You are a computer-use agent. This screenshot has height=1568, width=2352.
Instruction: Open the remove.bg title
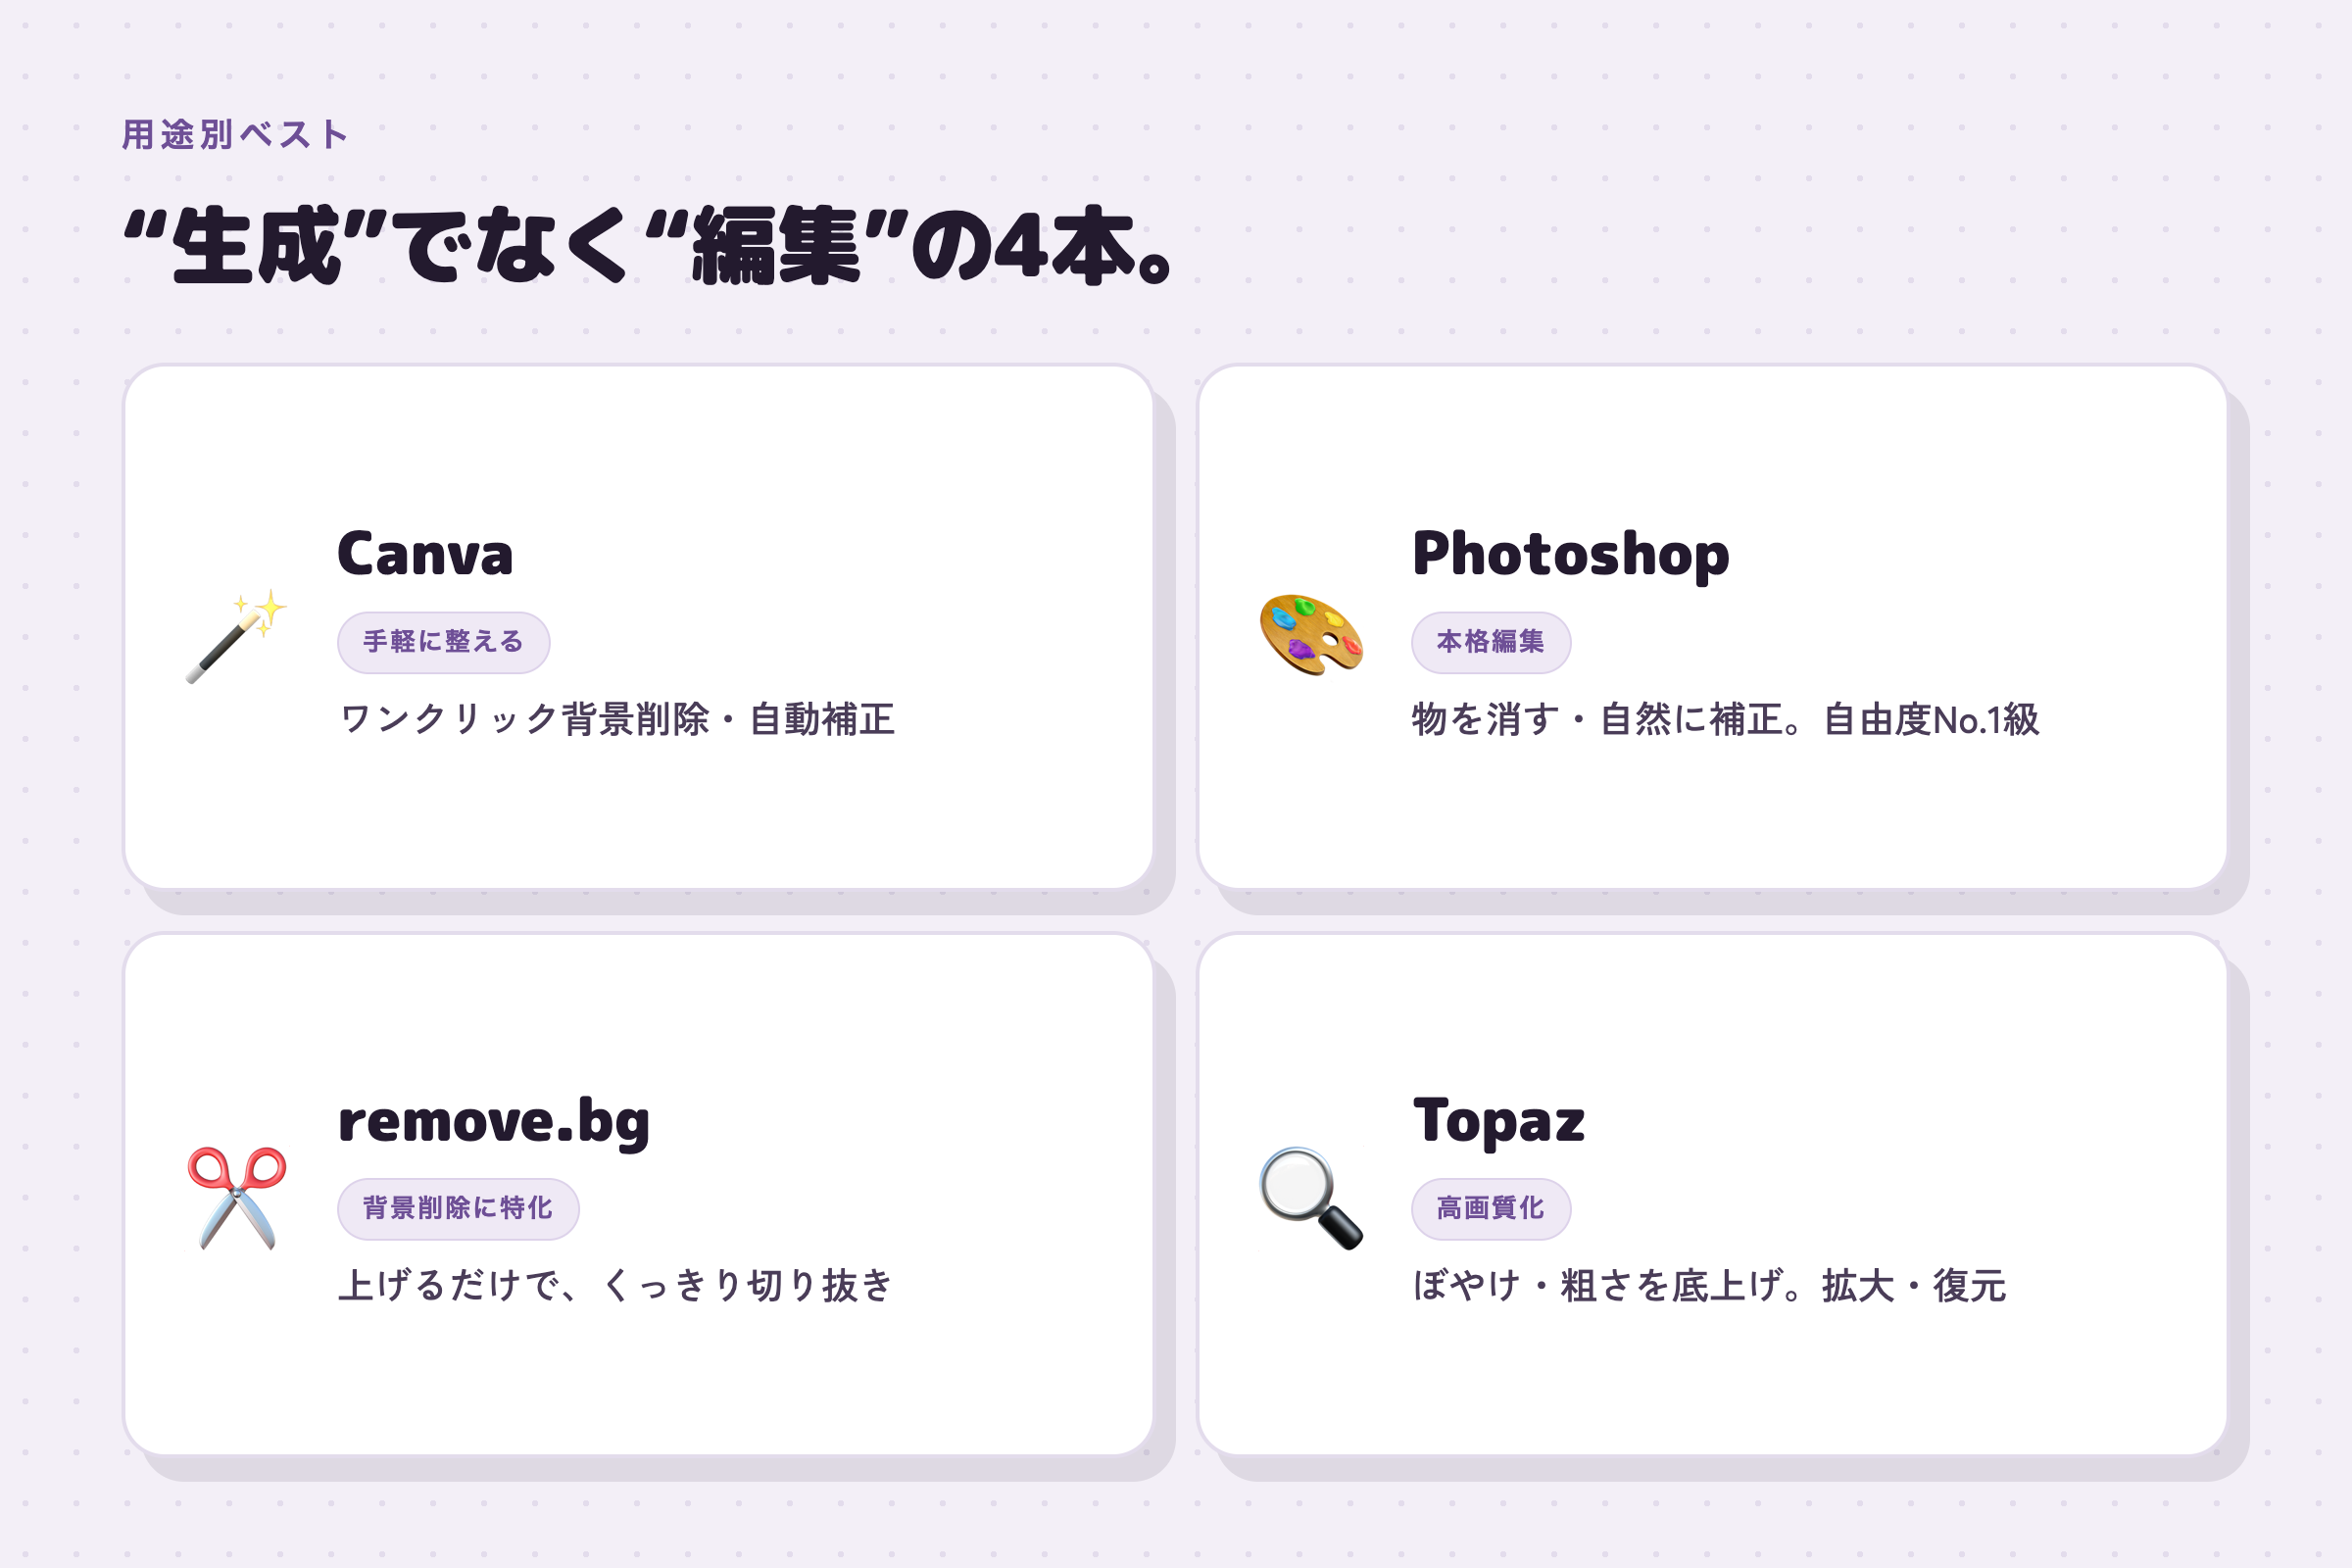[494, 1122]
